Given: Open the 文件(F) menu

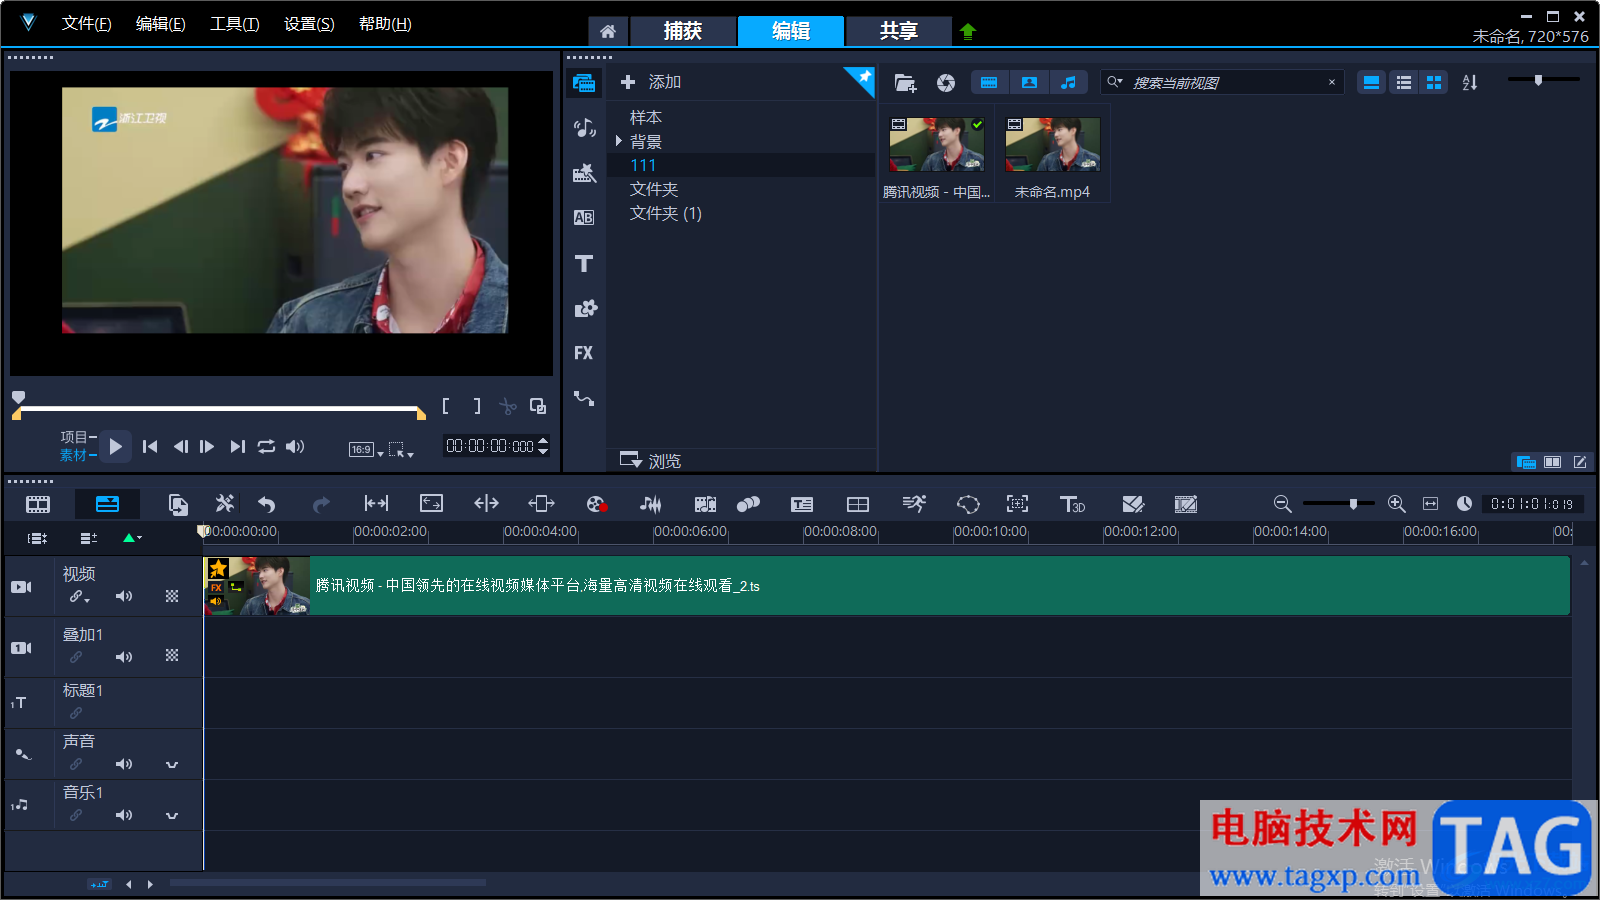Looking at the screenshot, I should [x=86, y=24].
